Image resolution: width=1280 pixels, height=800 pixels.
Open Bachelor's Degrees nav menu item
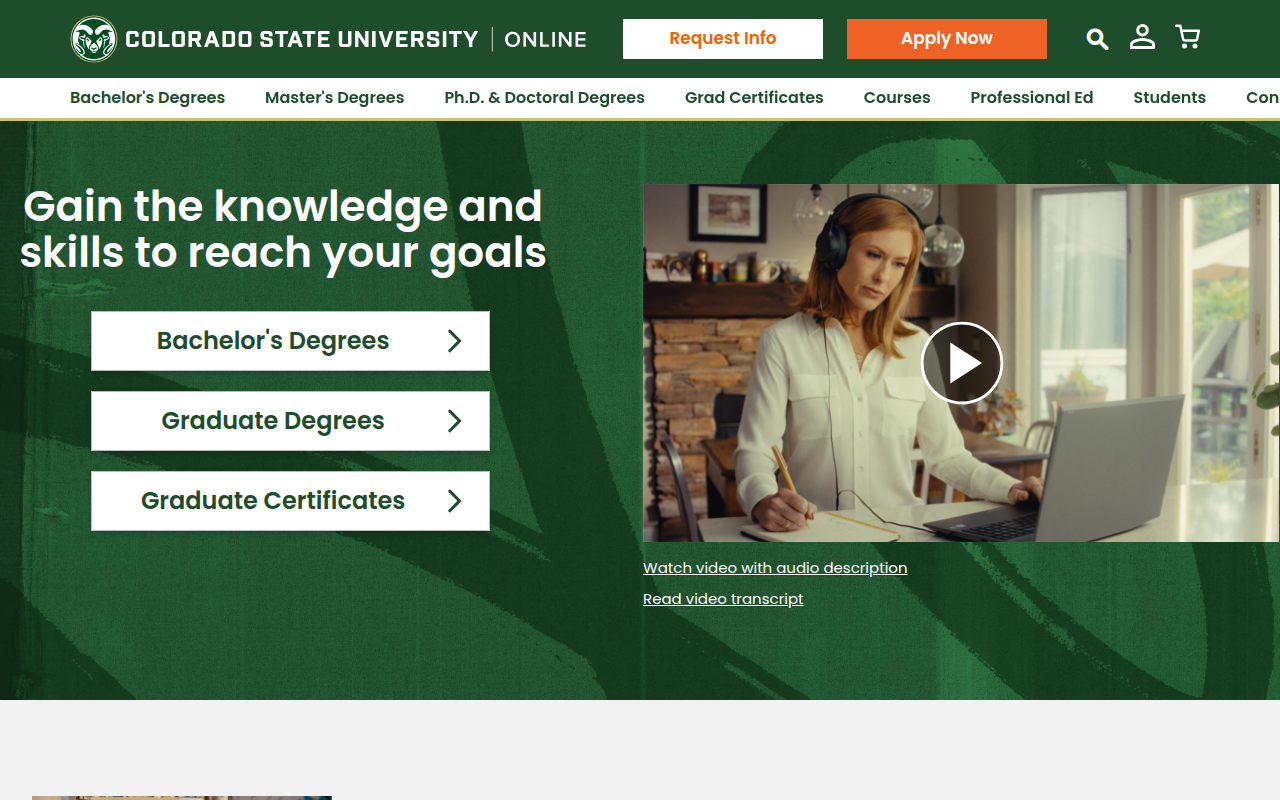click(x=147, y=98)
